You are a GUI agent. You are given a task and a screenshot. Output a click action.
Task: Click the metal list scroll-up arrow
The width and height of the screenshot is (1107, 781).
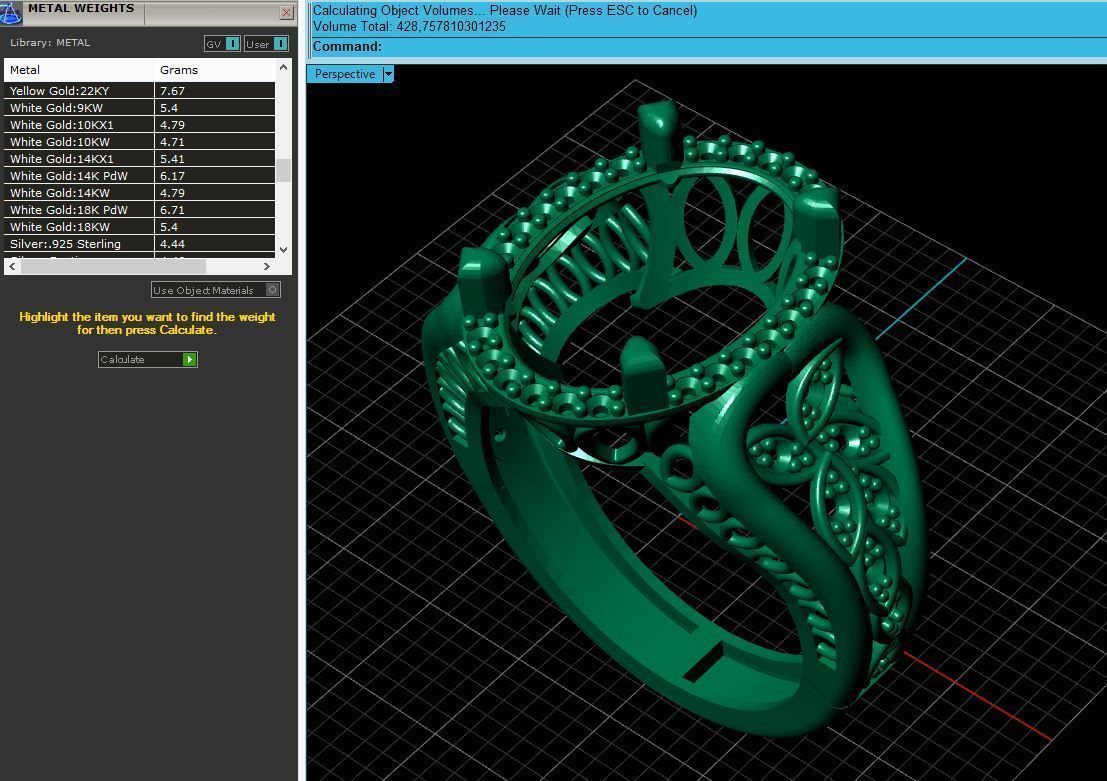coord(283,68)
